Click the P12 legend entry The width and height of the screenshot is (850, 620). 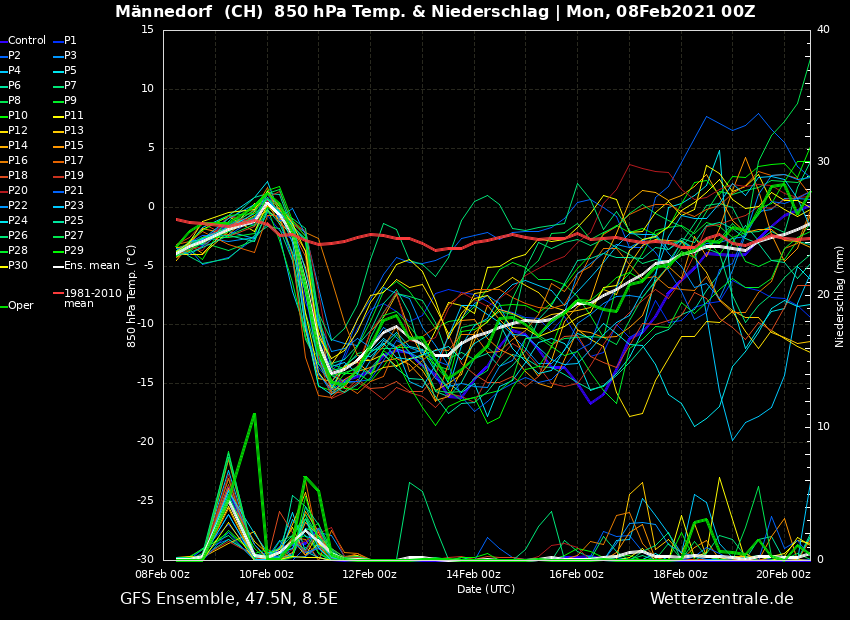tap(18, 131)
